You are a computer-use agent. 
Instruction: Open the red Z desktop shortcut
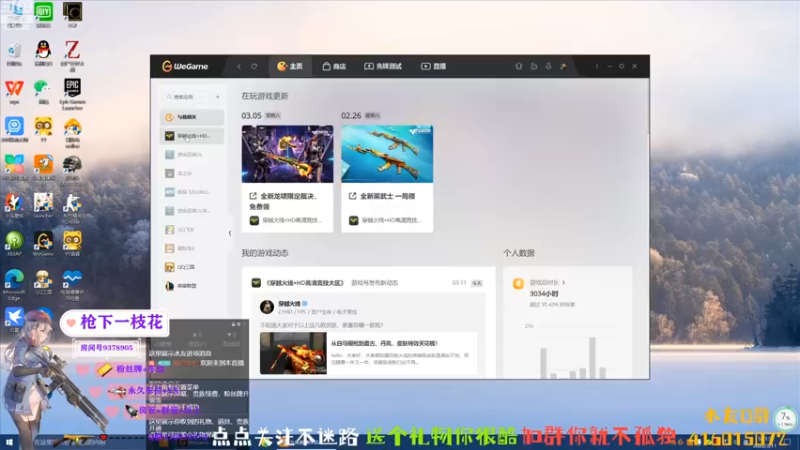coord(72,55)
